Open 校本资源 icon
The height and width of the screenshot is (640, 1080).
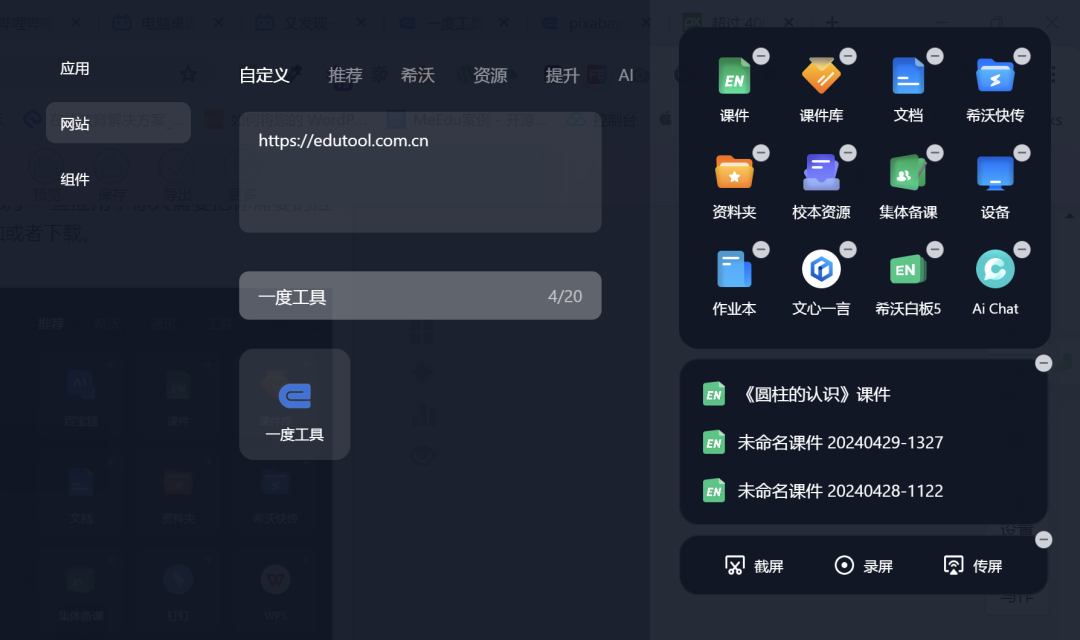821,172
